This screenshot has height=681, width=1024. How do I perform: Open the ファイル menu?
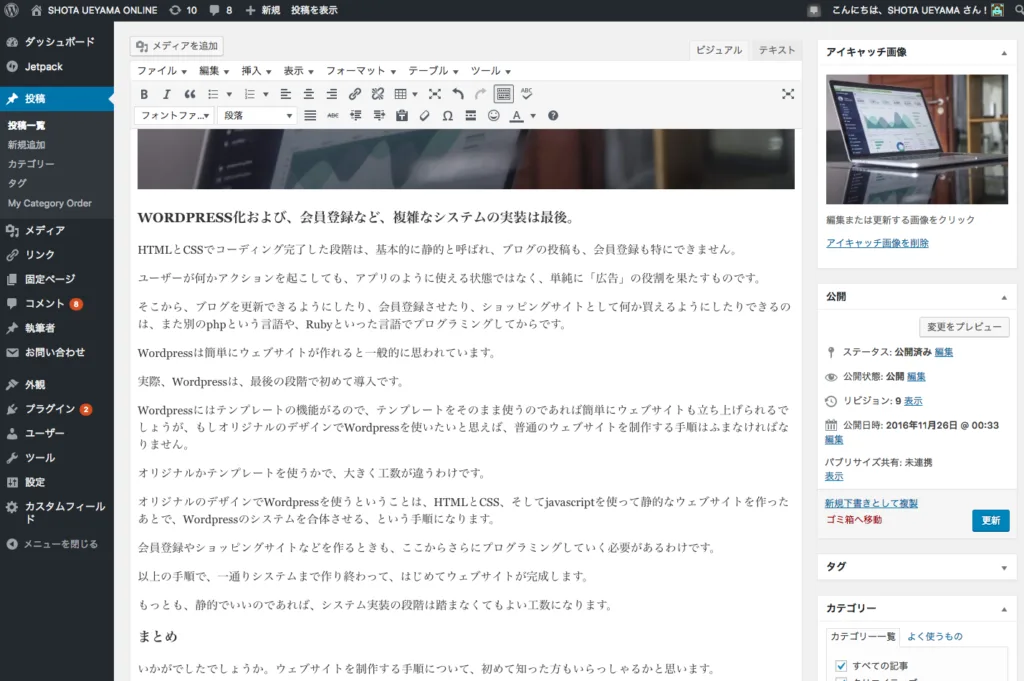(x=161, y=71)
